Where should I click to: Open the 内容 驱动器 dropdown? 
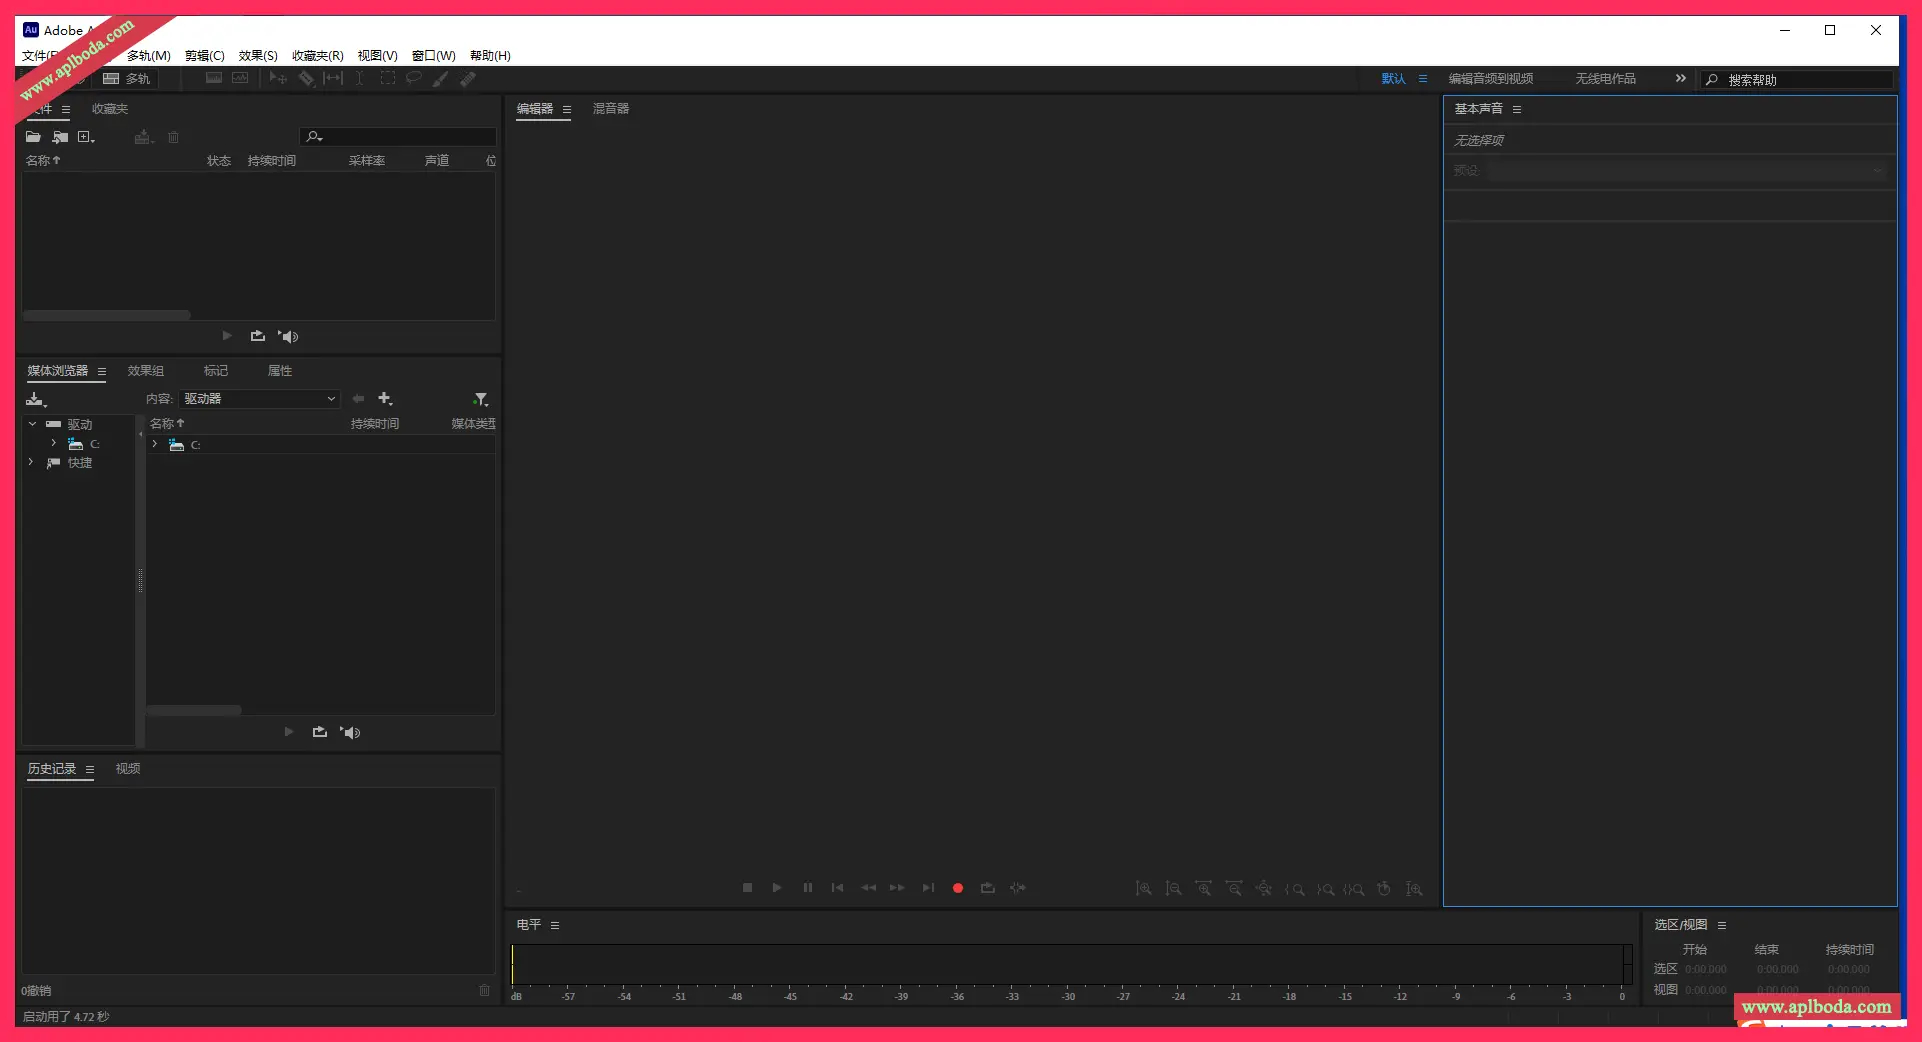click(259, 399)
